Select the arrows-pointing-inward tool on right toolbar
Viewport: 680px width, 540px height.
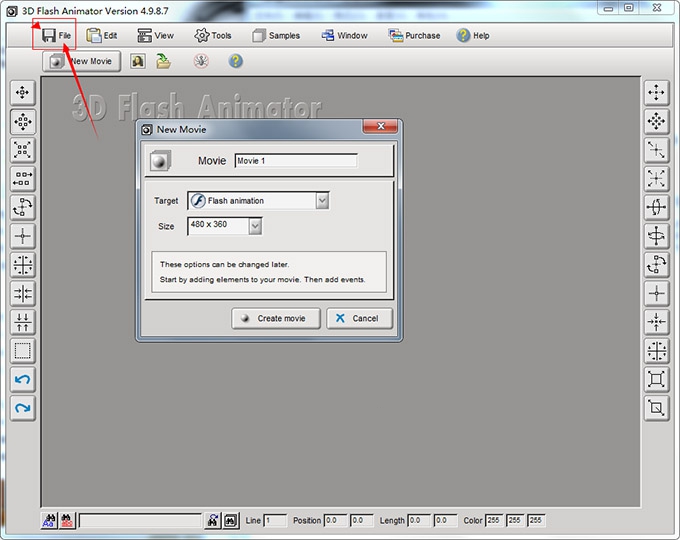tap(656, 322)
